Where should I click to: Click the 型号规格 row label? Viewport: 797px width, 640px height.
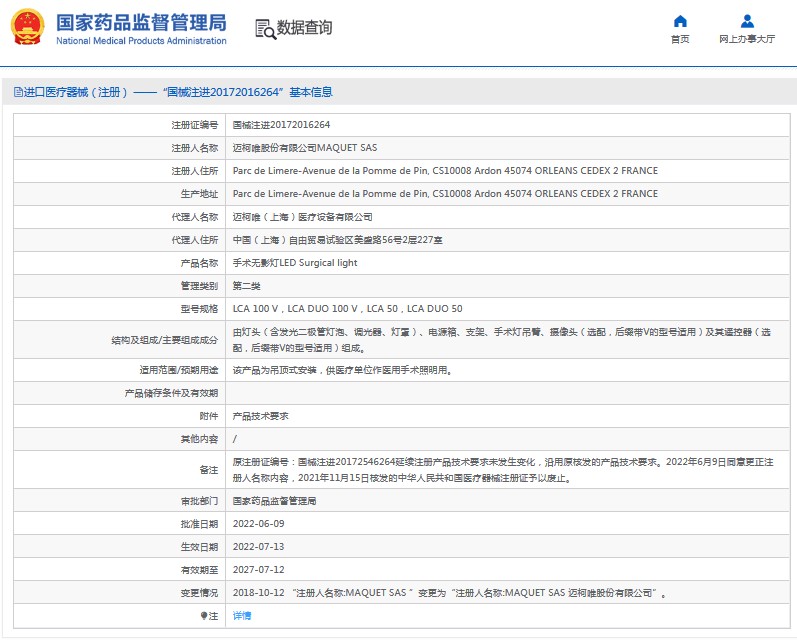click(x=199, y=309)
